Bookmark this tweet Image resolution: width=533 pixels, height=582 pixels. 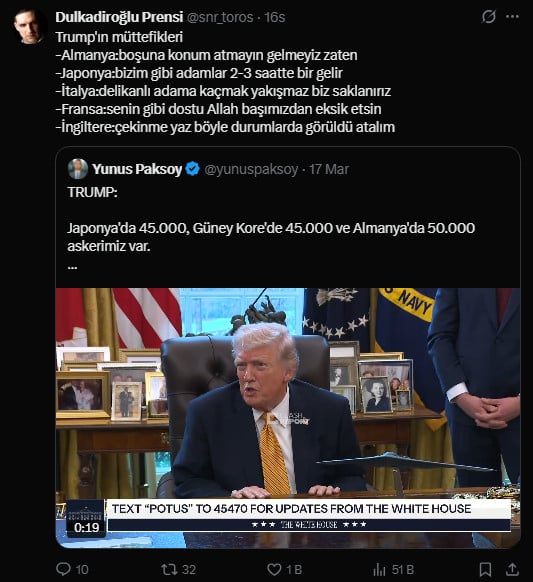point(485,569)
